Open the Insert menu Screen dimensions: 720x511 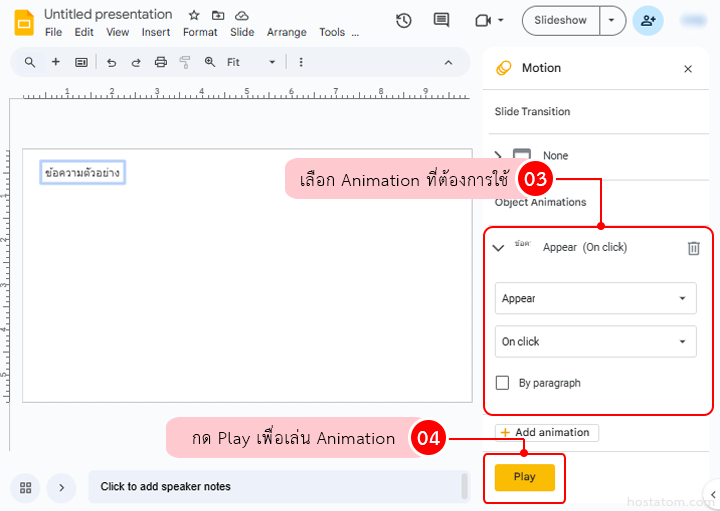pyautogui.click(x=156, y=32)
